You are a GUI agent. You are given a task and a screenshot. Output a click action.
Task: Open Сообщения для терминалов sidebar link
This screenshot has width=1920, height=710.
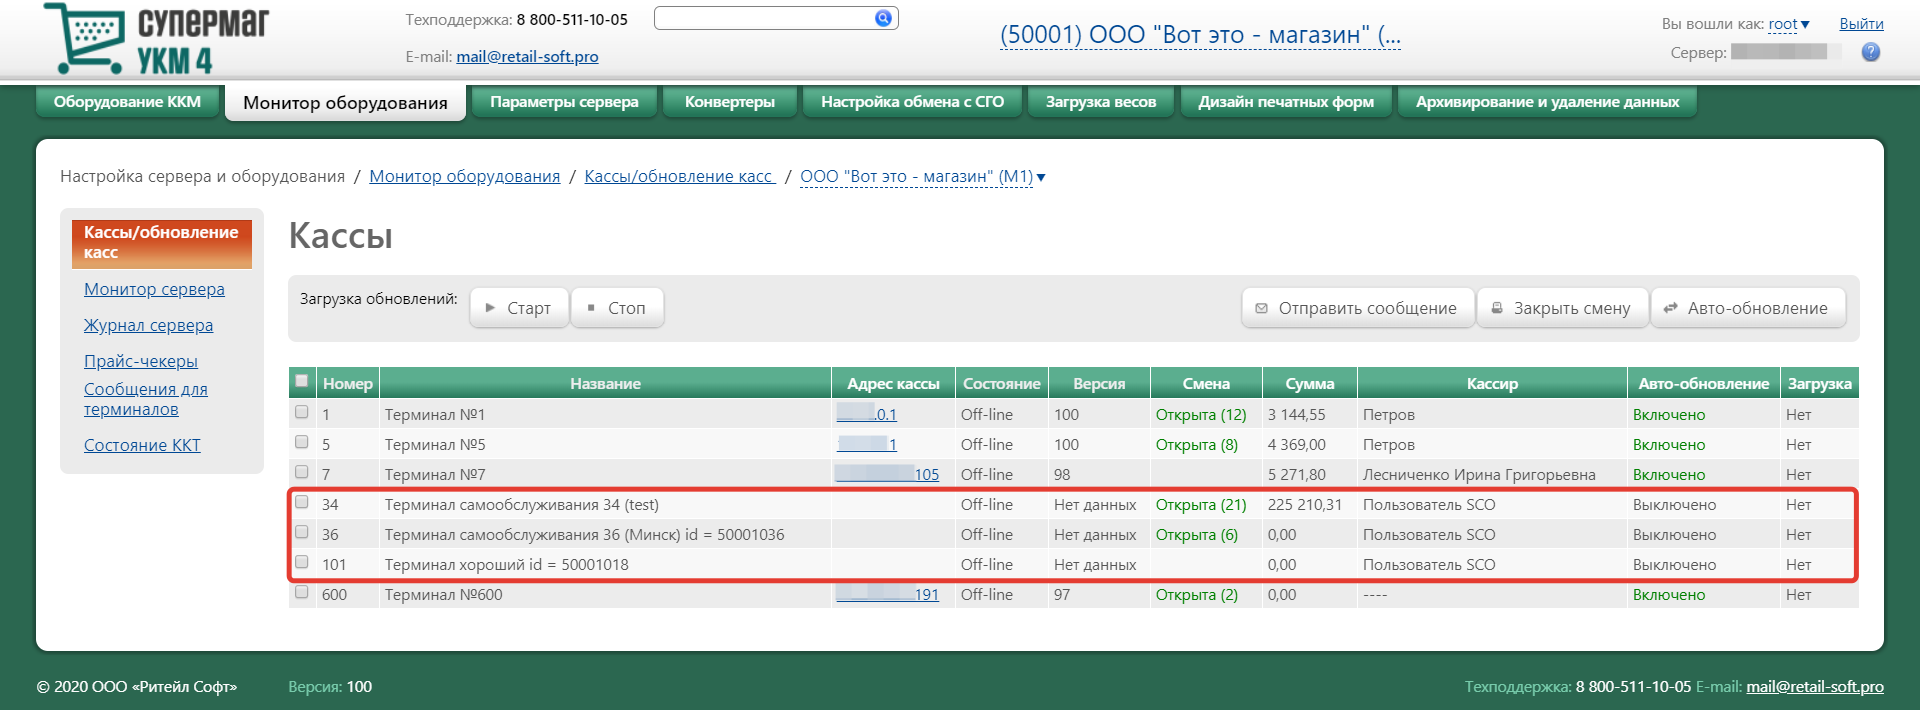(x=146, y=399)
